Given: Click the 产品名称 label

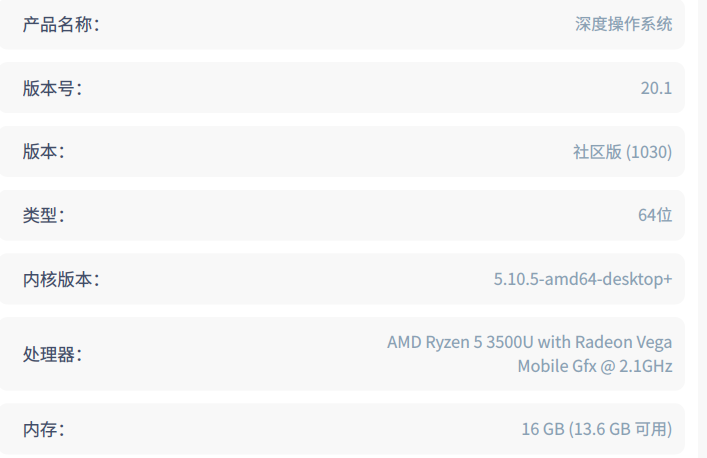Looking at the screenshot, I should (61, 25).
